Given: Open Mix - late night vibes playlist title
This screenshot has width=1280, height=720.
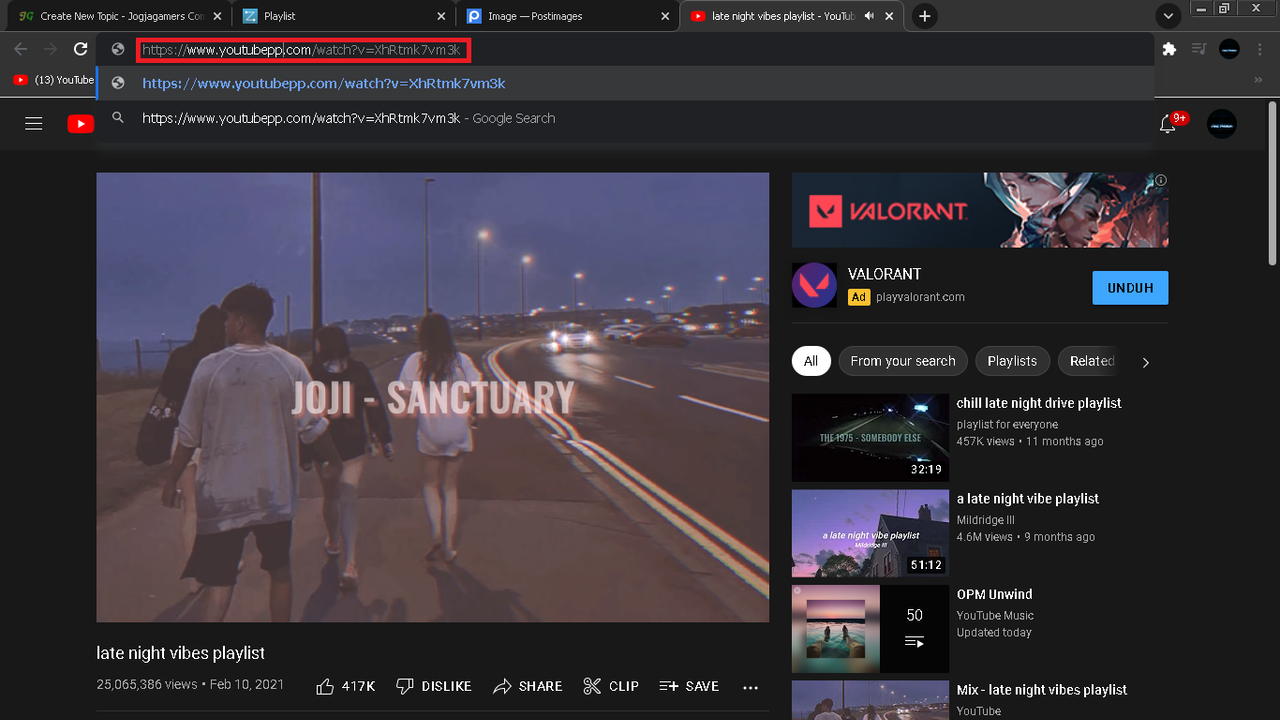Looking at the screenshot, I should (x=1041, y=690).
